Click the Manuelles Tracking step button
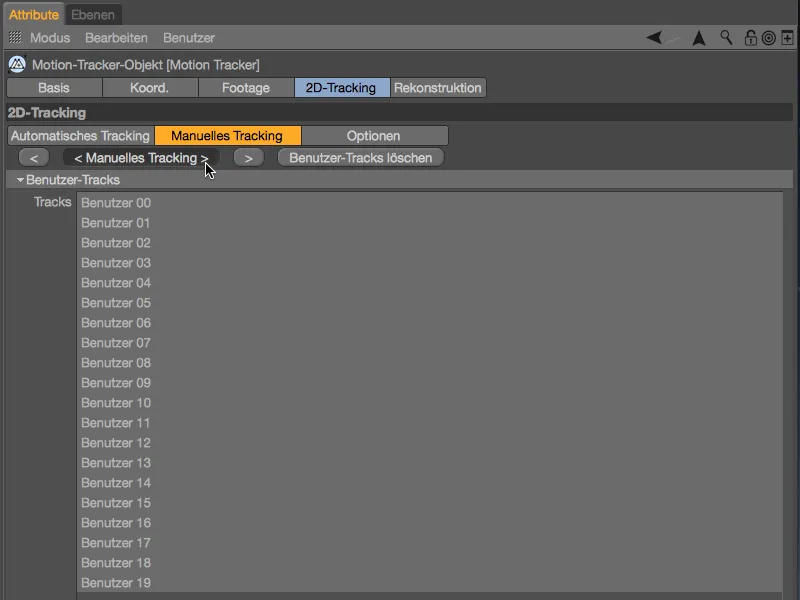The width and height of the screenshot is (800, 600). pyautogui.click(x=140, y=157)
